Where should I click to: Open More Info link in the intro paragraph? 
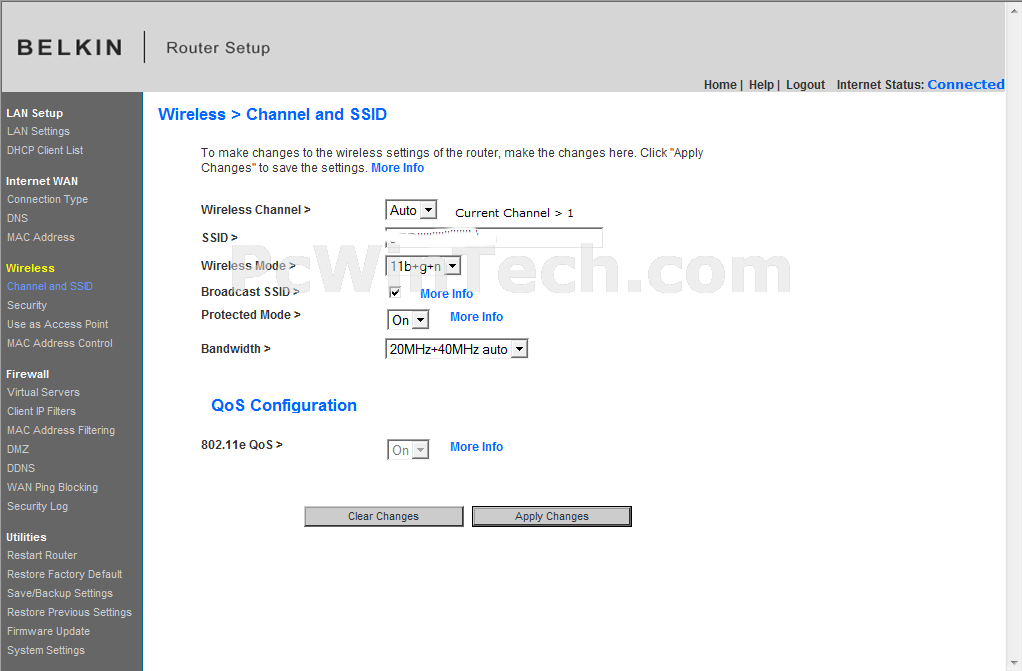pos(398,168)
